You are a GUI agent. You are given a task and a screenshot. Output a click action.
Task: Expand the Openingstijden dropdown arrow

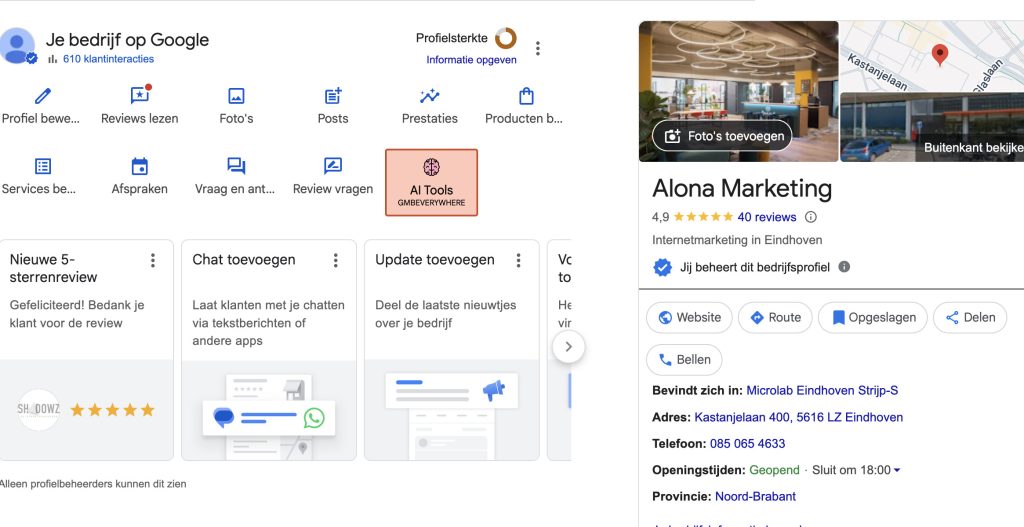pyautogui.click(x=897, y=470)
